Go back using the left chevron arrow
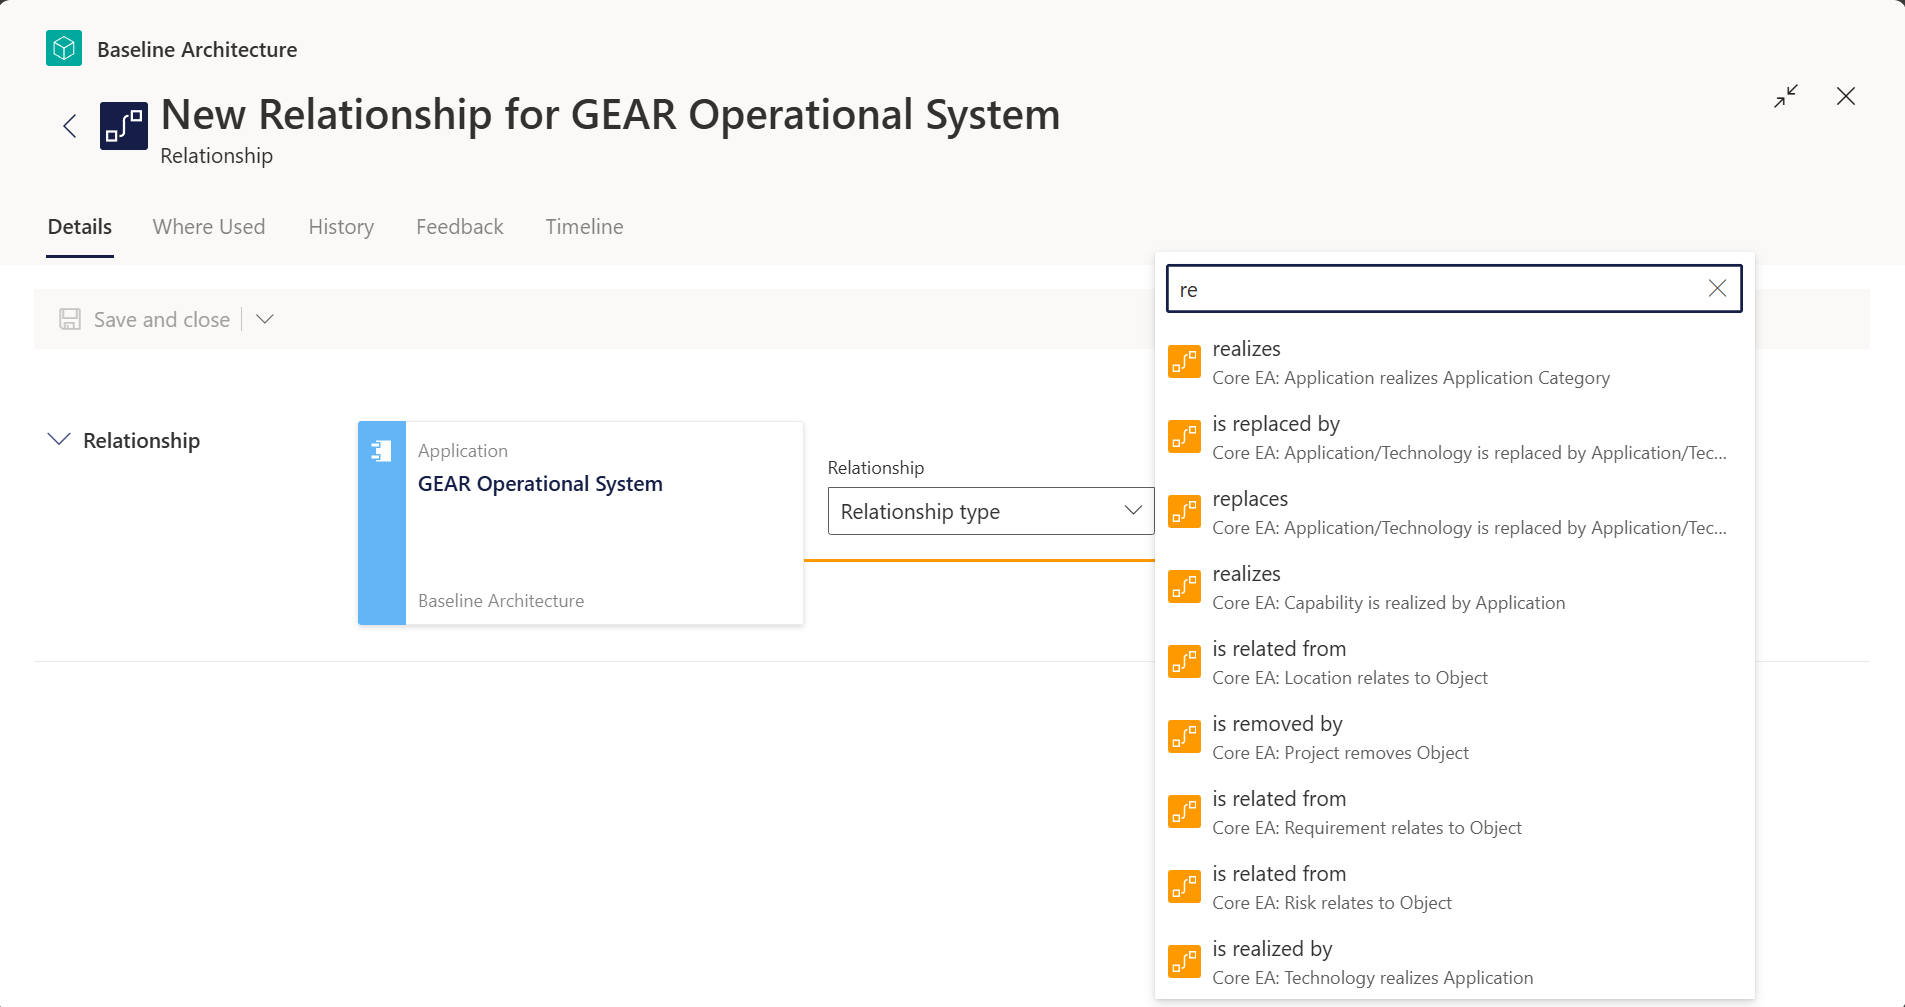1905x1007 pixels. (70, 126)
